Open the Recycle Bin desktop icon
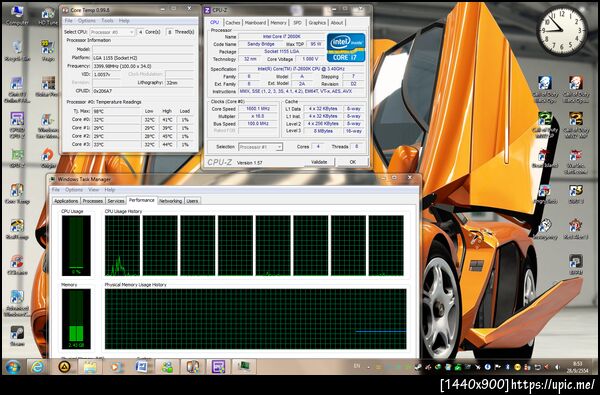600x395 pixels. pyautogui.click(x=17, y=50)
